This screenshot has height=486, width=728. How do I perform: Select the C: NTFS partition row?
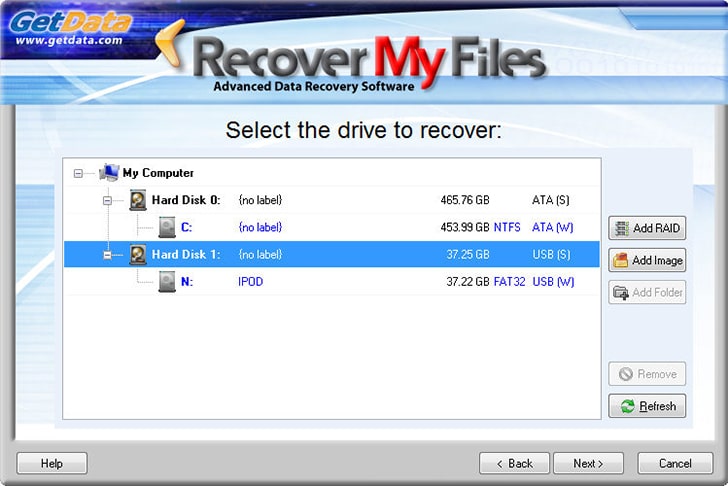[x=332, y=227]
